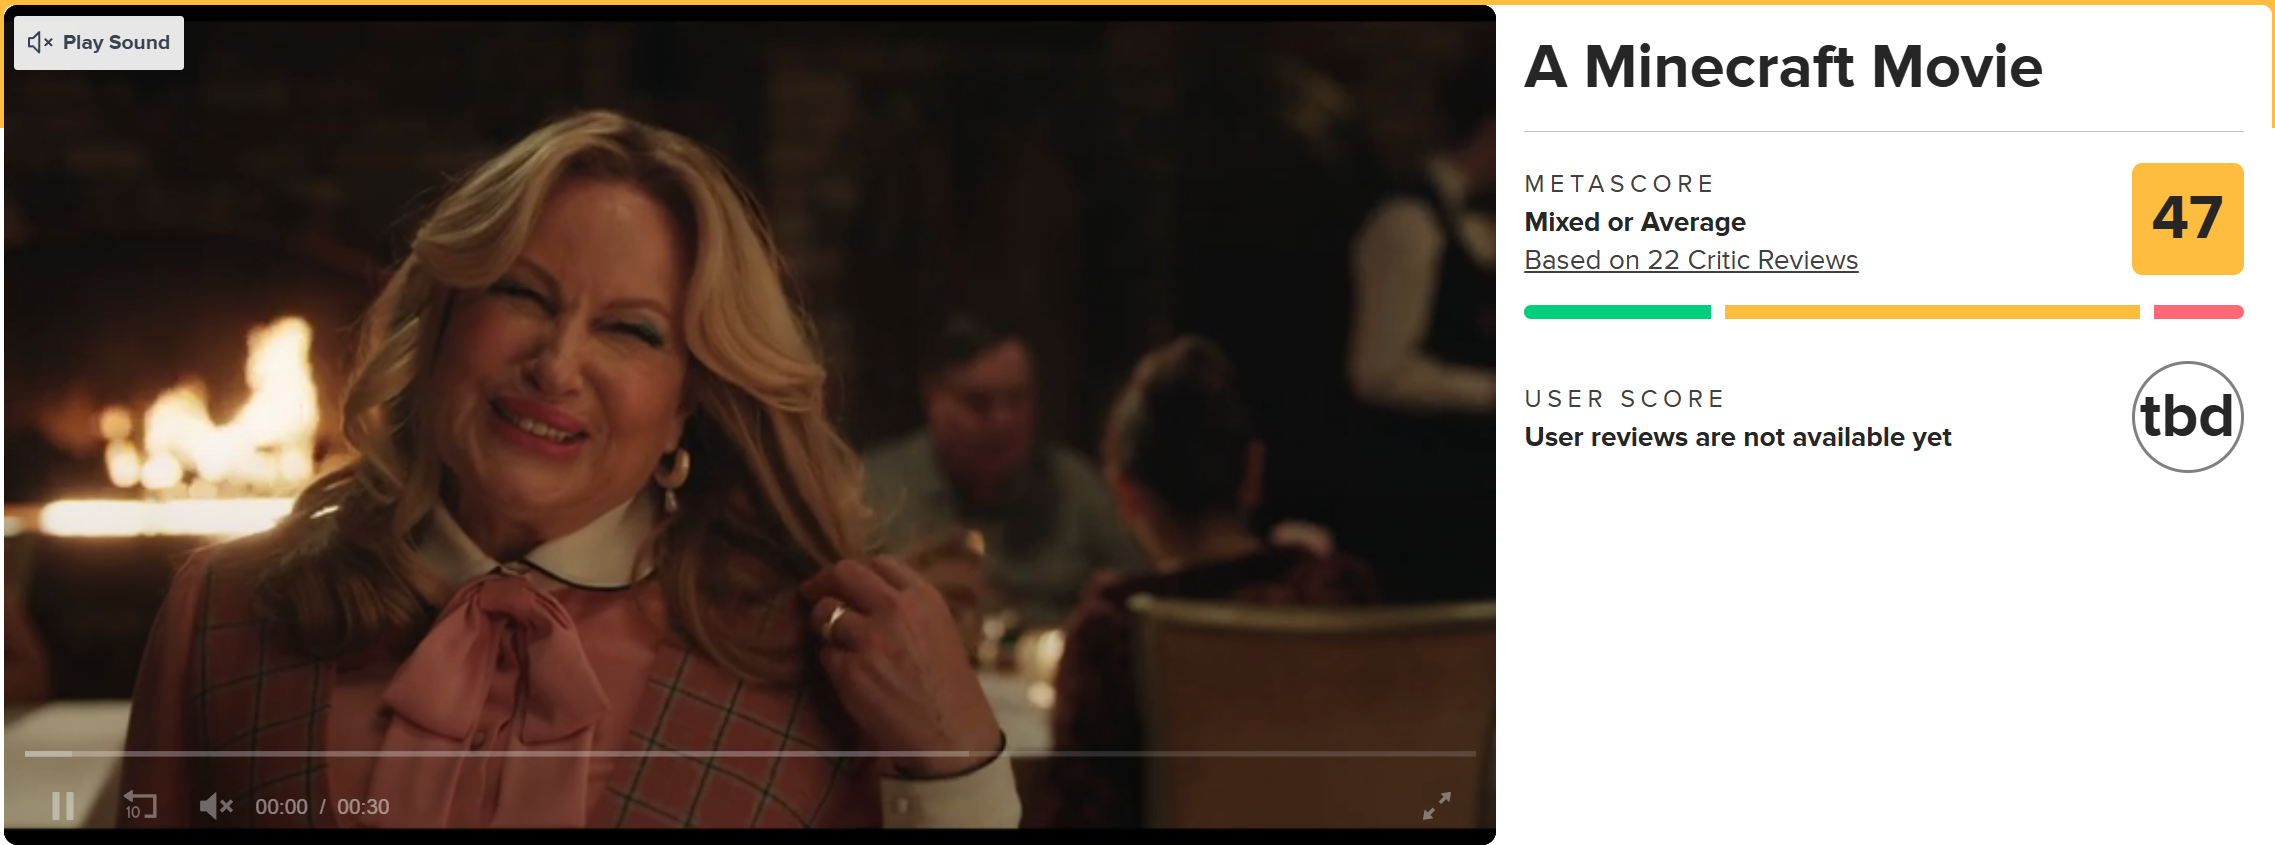Click the video progress bar
This screenshot has width=2275, height=845.
750,753
